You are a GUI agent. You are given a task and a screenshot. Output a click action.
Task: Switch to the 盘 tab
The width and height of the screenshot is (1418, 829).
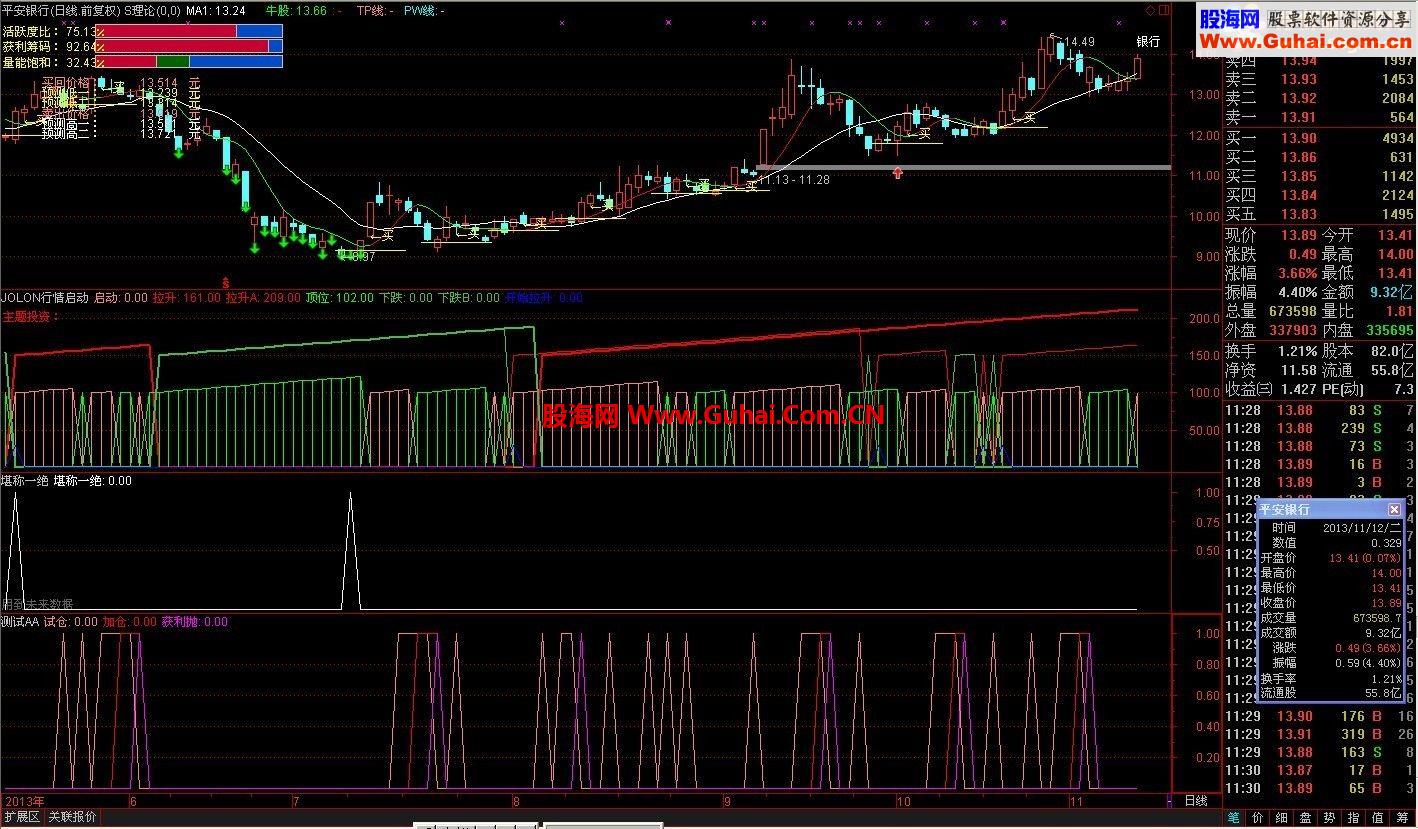pos(1306,818)
